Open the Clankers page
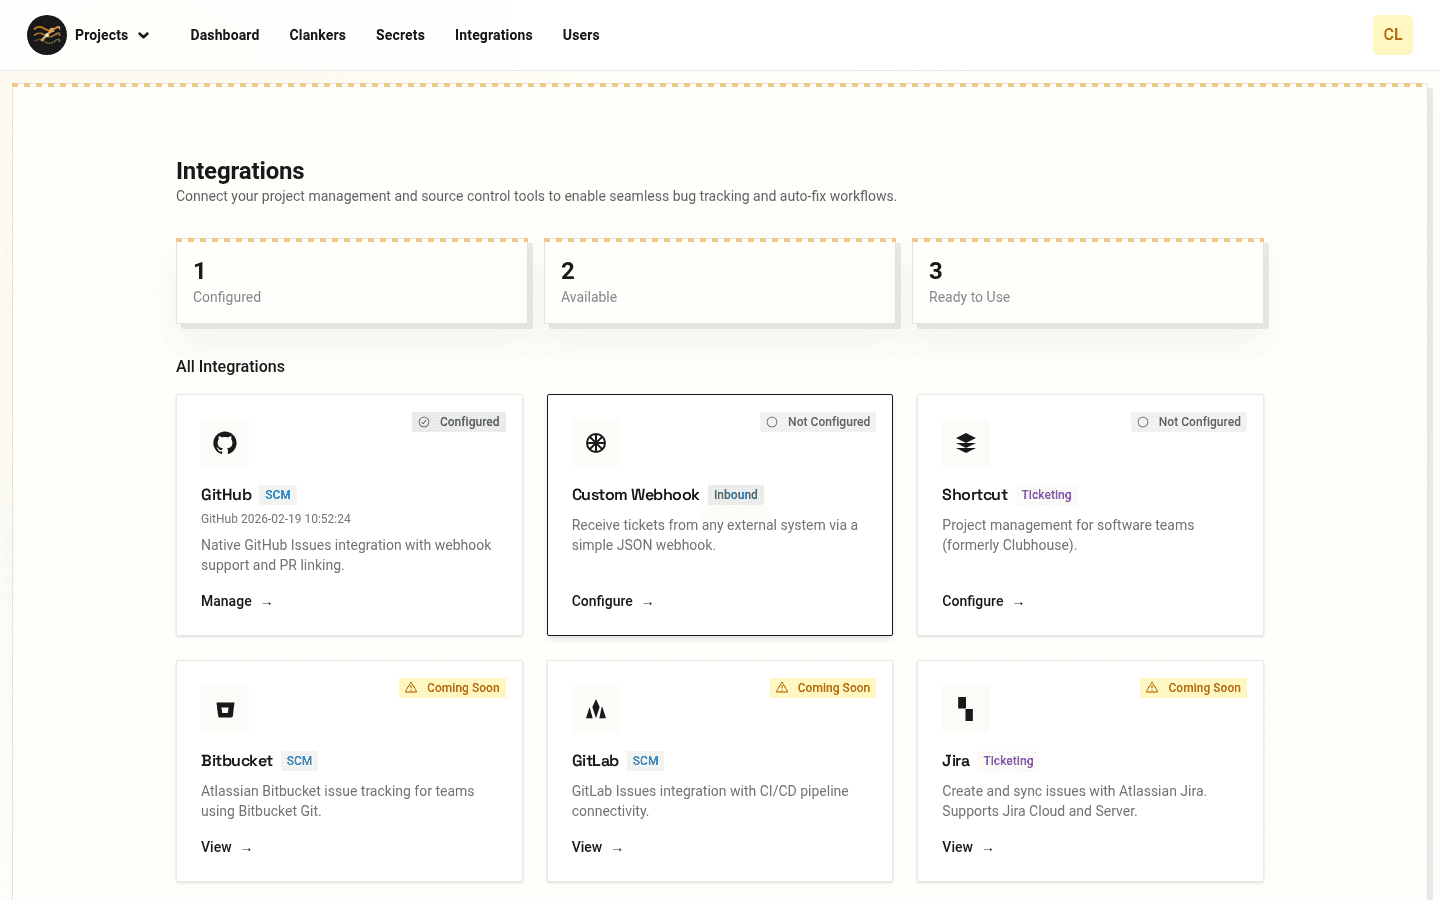Viewport: 1440px width, 900px height. click(317, 35)
